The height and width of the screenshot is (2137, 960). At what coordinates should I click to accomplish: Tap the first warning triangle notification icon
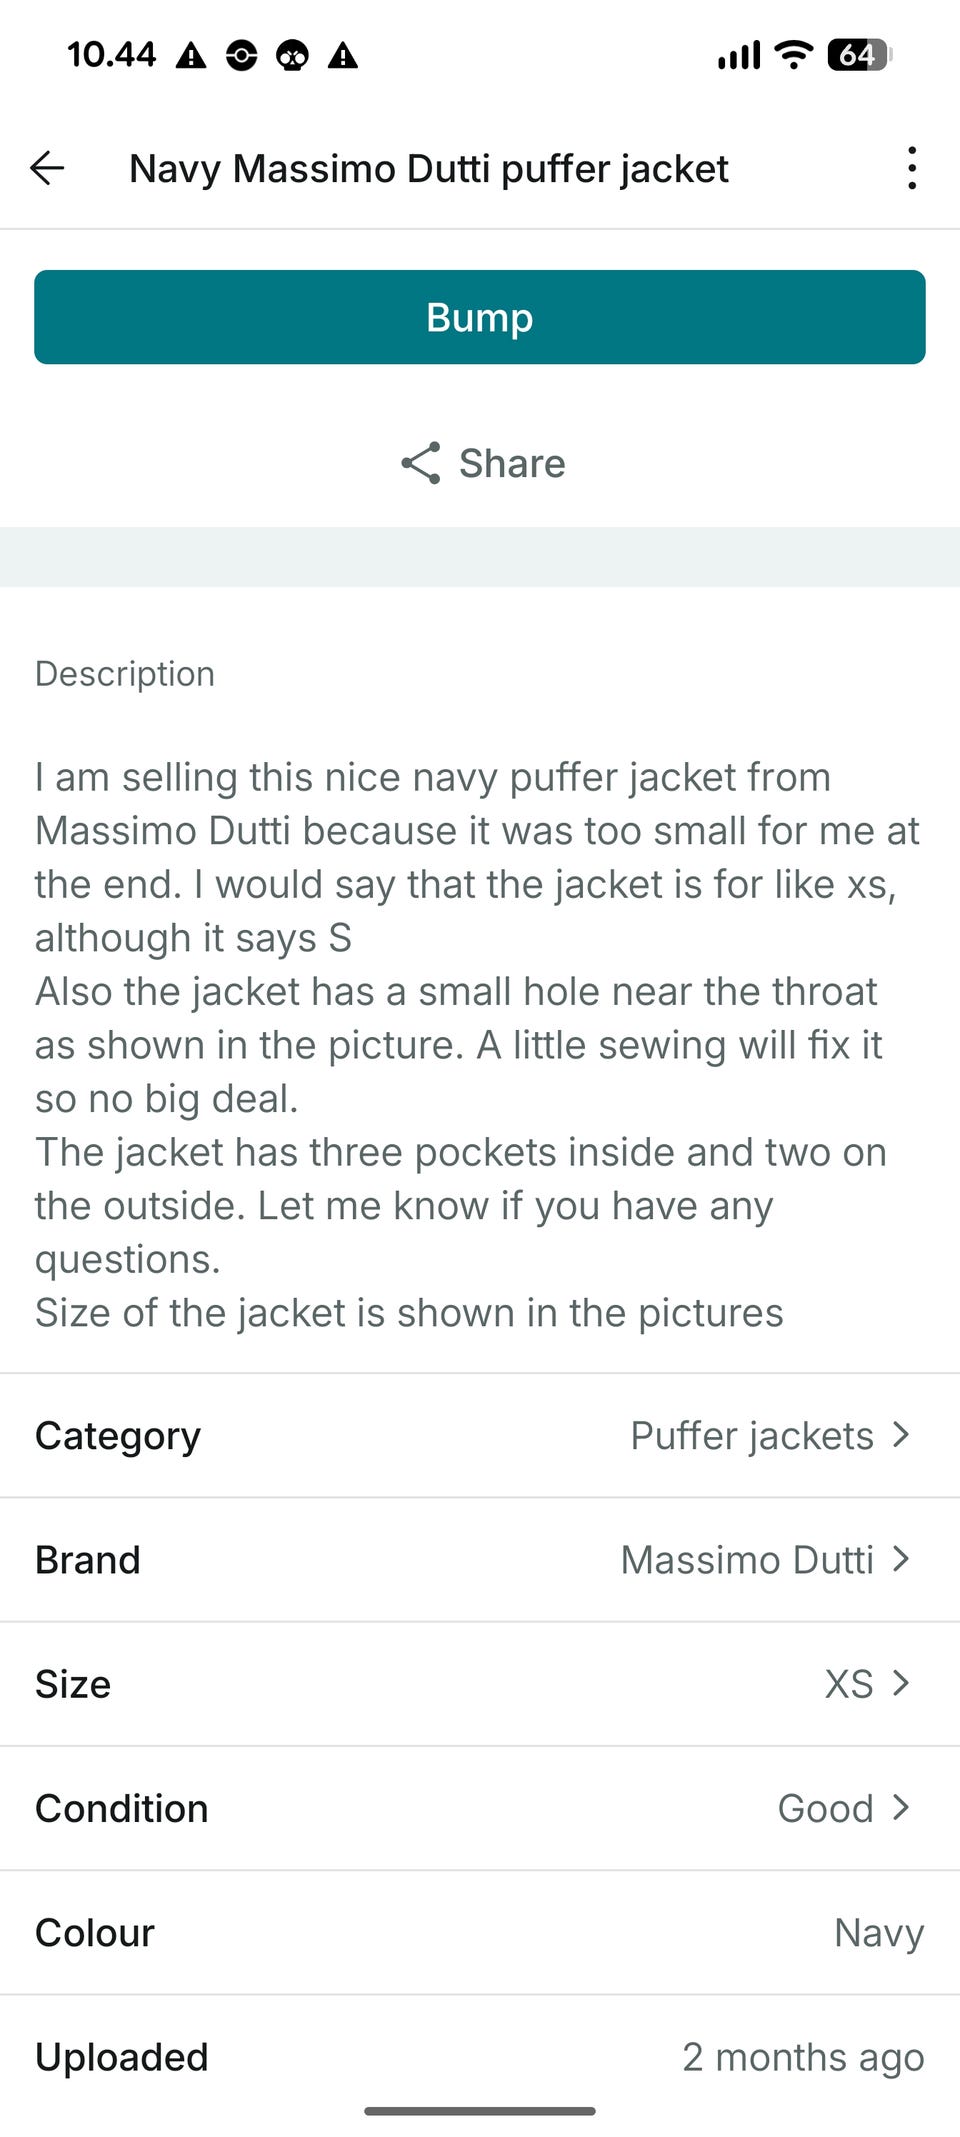coord(191,55)
